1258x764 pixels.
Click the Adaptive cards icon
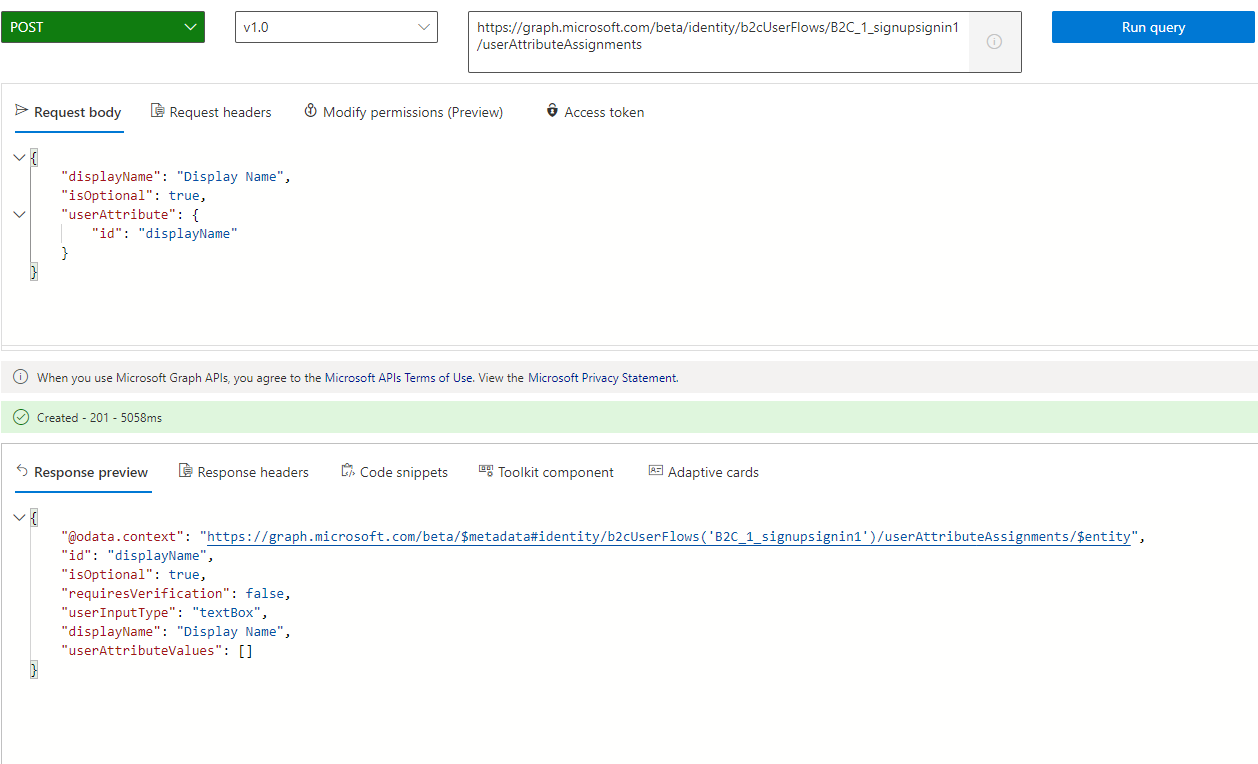pos(656,471)
